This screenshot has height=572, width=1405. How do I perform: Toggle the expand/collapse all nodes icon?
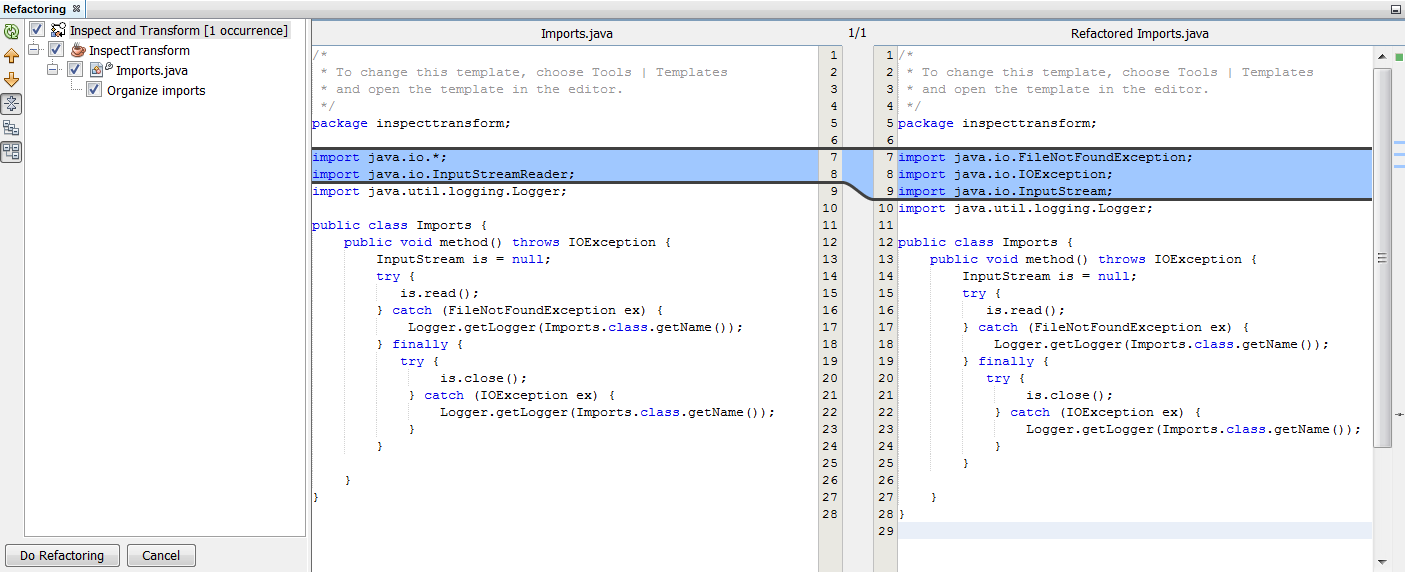pyautogui.click(x=12, y=103)
